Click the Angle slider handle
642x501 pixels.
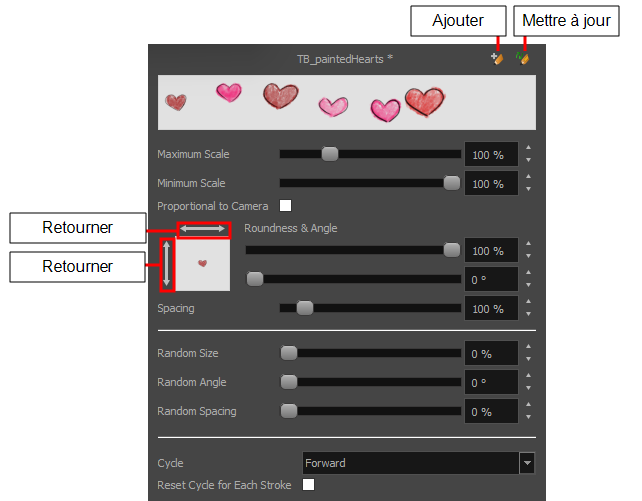click(x=255, y=279)
